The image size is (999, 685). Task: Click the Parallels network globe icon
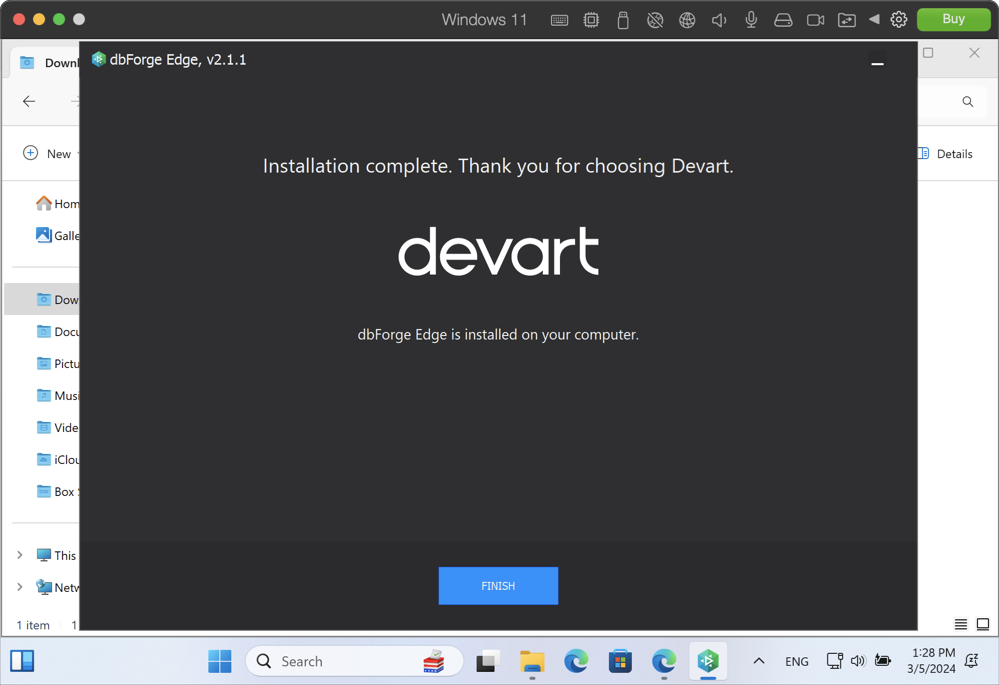[x=687, y=20]
